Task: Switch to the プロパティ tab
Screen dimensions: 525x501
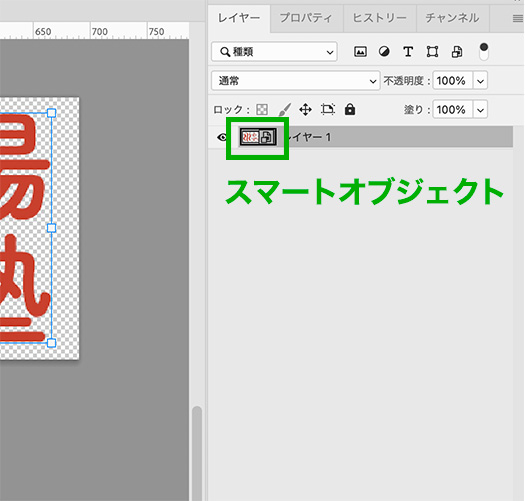Action: (x=306, y=18)
